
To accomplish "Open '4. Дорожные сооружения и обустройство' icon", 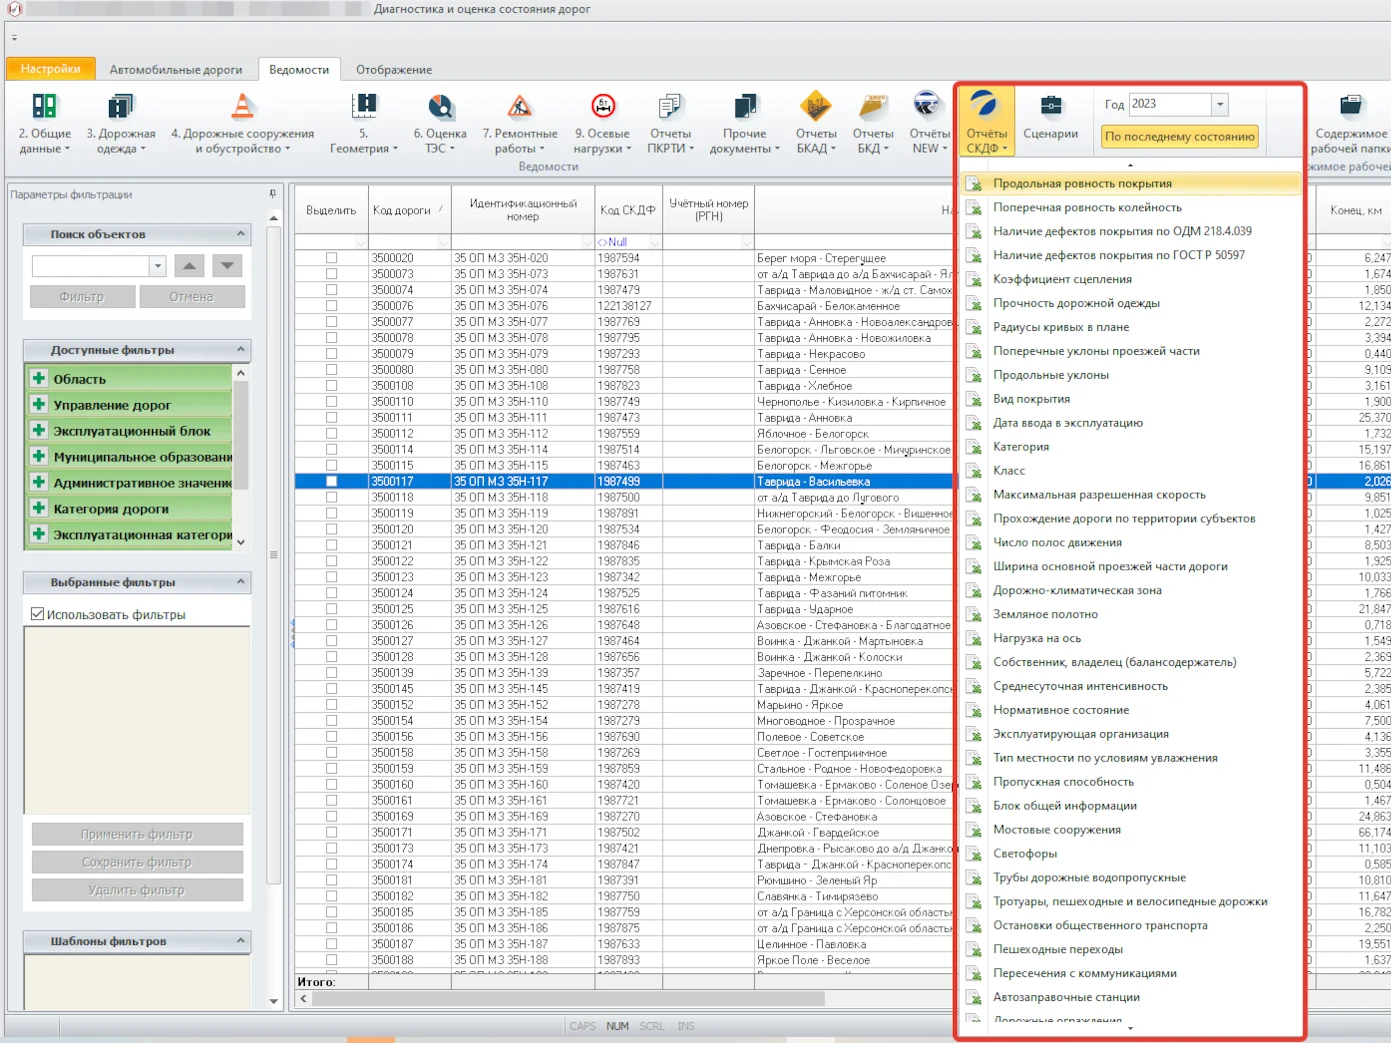I will coord(242,107).
